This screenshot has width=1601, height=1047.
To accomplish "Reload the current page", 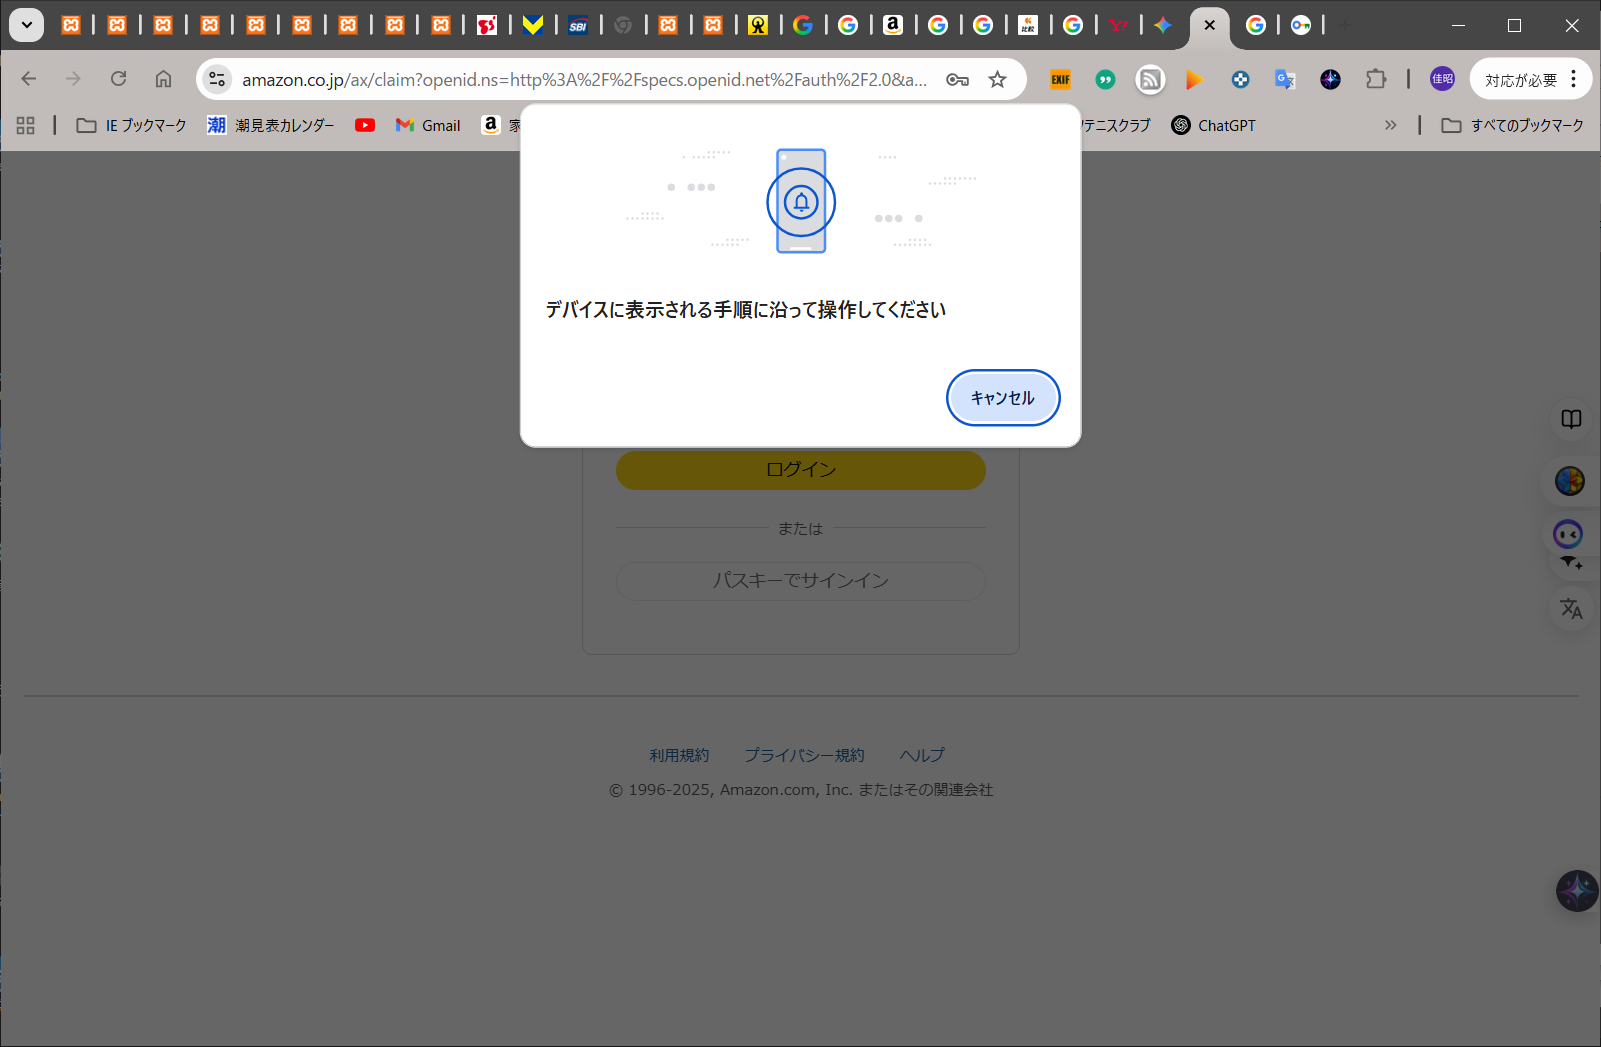I will pos(118,79).
